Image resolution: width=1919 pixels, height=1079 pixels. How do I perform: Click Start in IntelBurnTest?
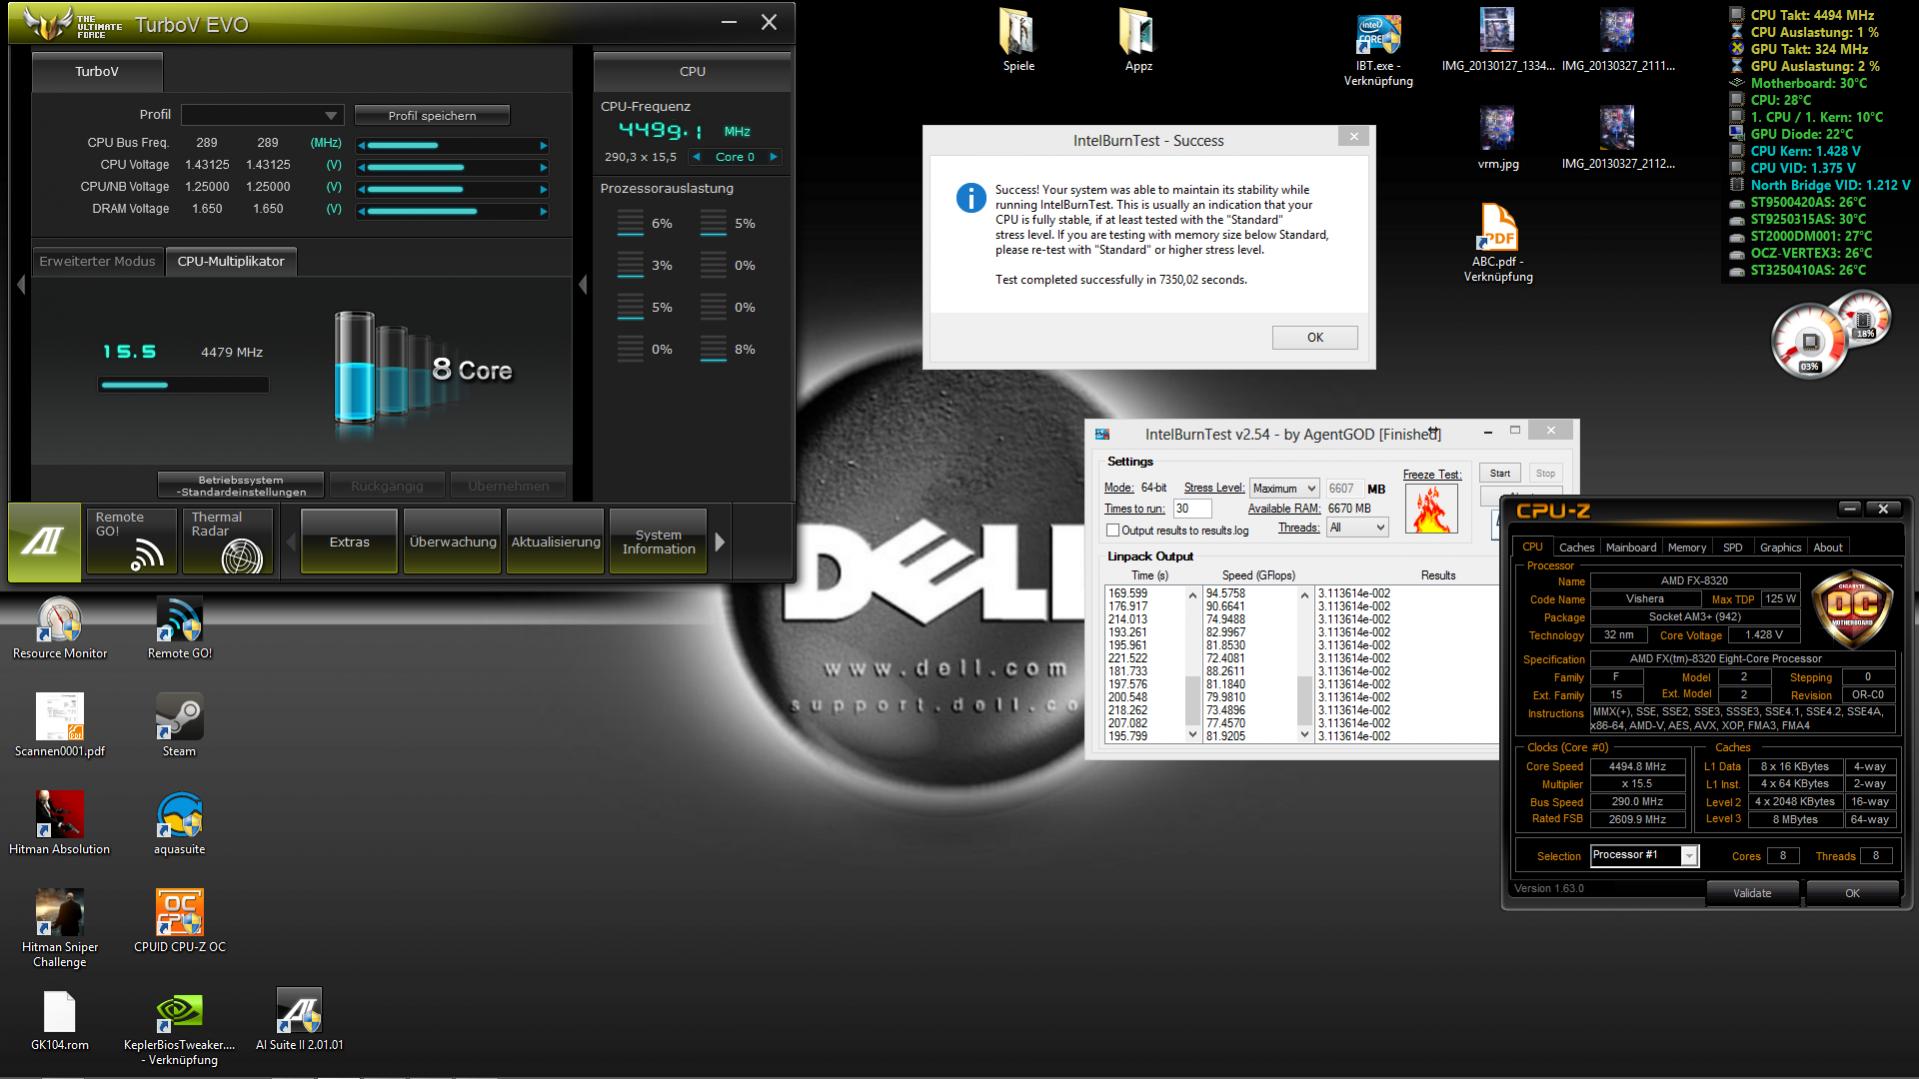[1500, 473]
